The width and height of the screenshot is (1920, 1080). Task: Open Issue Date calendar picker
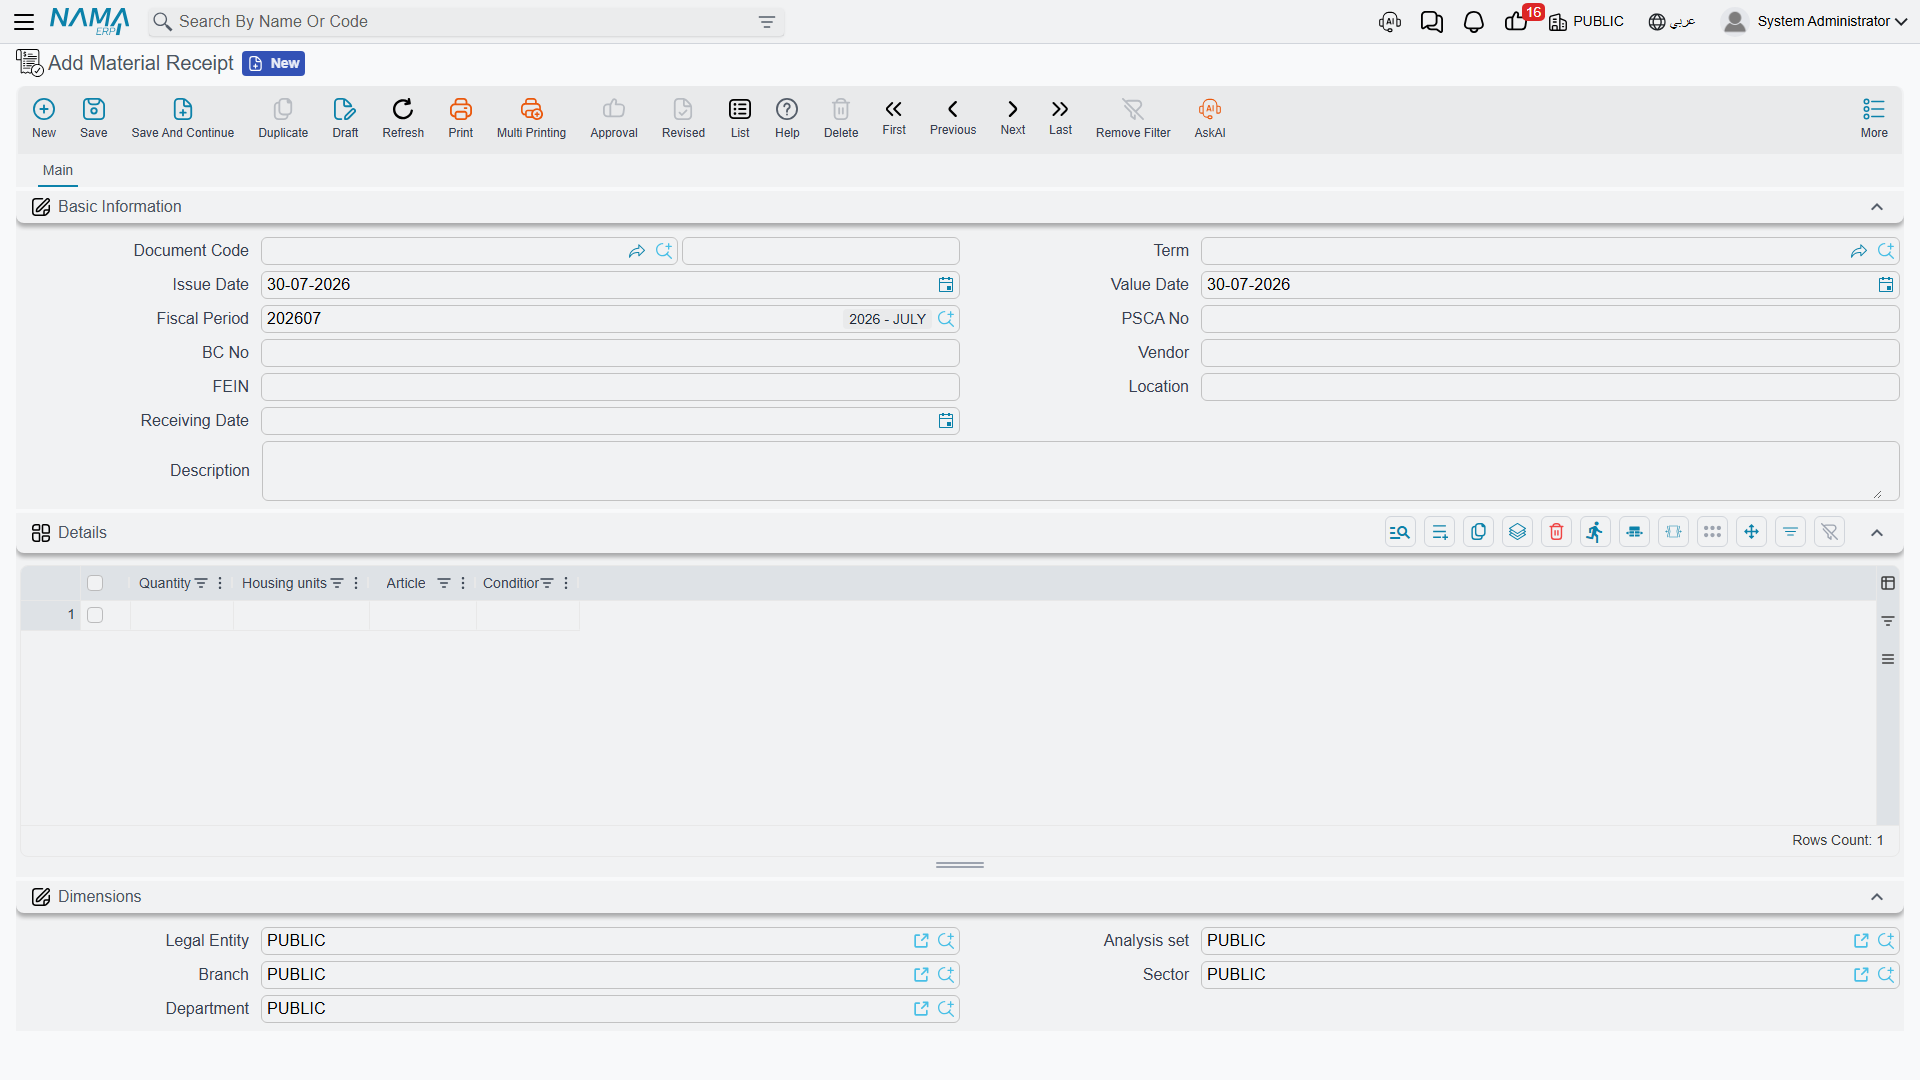point(946,285)
